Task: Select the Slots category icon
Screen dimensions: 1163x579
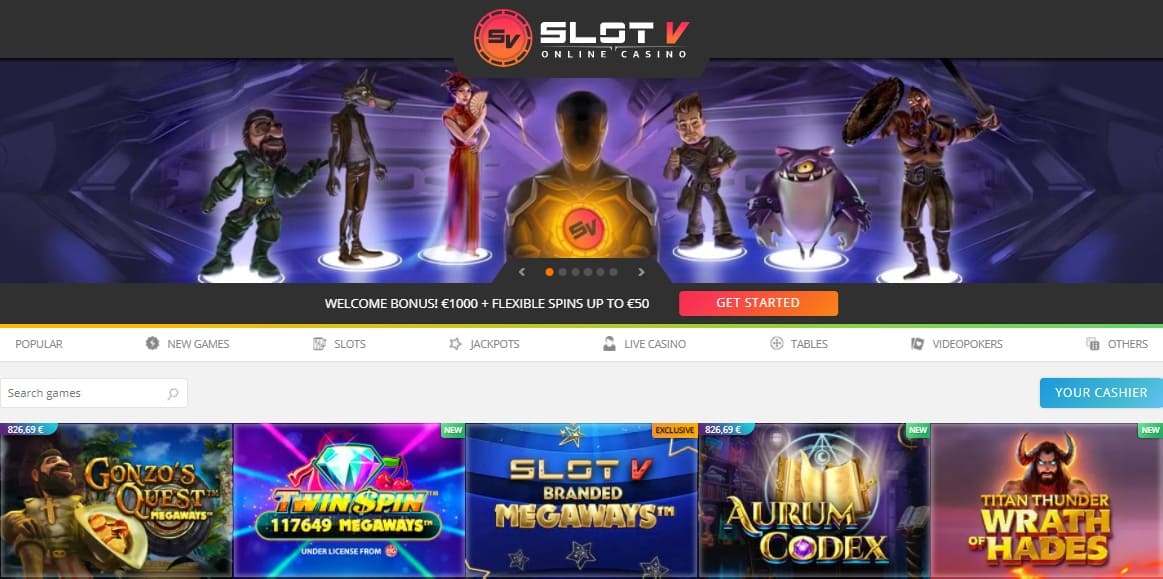Action: [320, 344]
